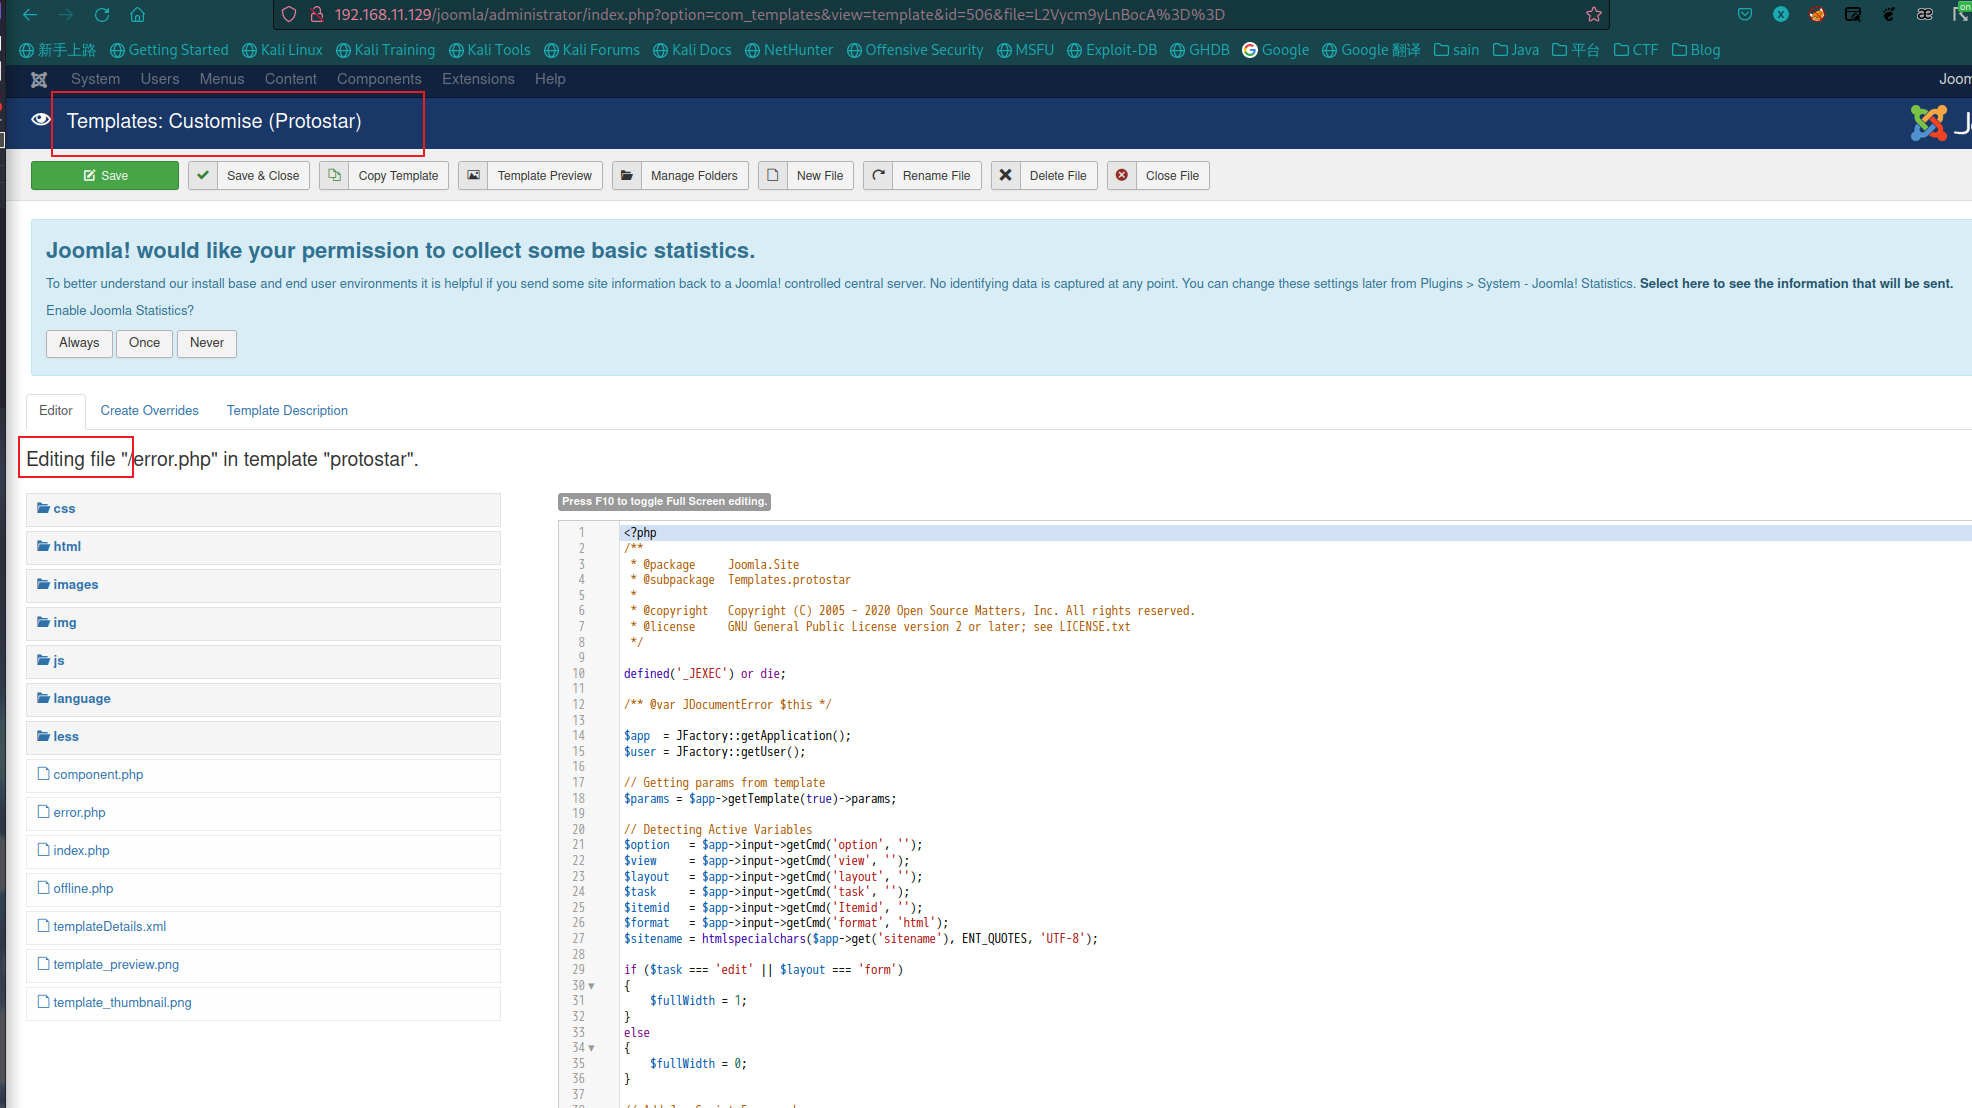1972x1108 pixels.
Task: Open the CTF bookmarks folder
Action: click(1636, 50)
